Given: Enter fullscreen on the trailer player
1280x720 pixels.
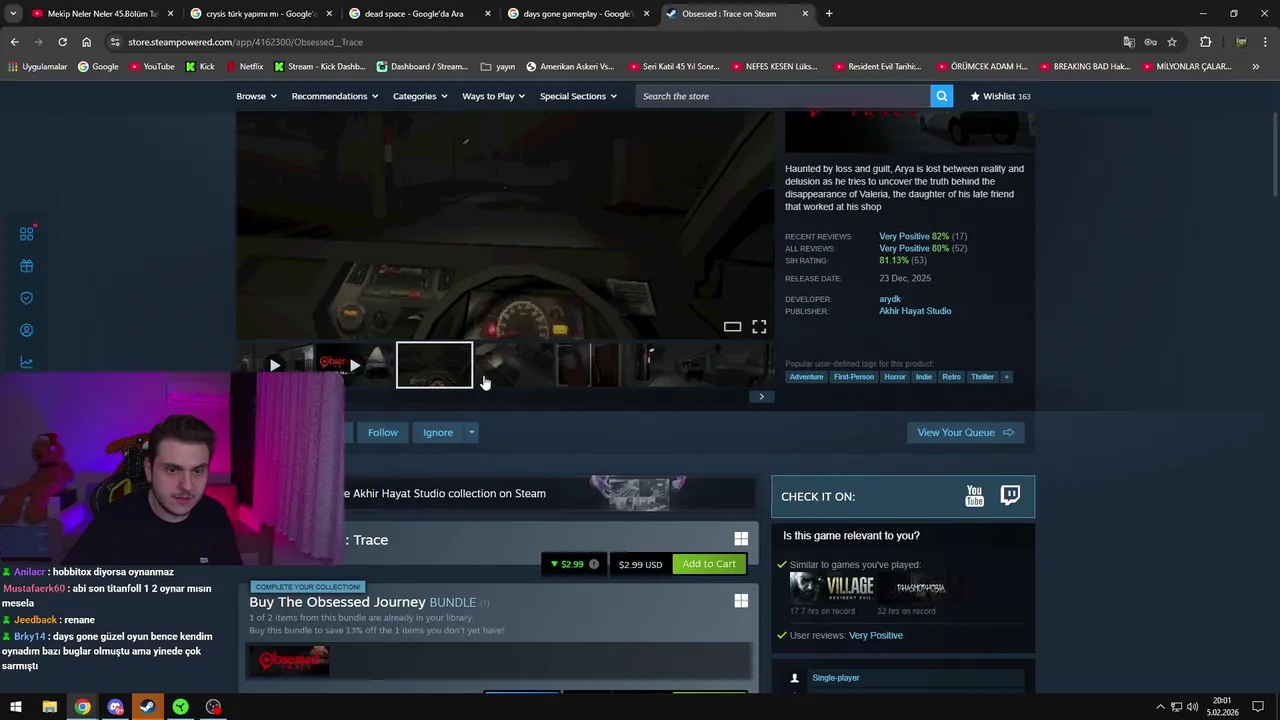Looking at the screenshot, I should tap(759, 327).
